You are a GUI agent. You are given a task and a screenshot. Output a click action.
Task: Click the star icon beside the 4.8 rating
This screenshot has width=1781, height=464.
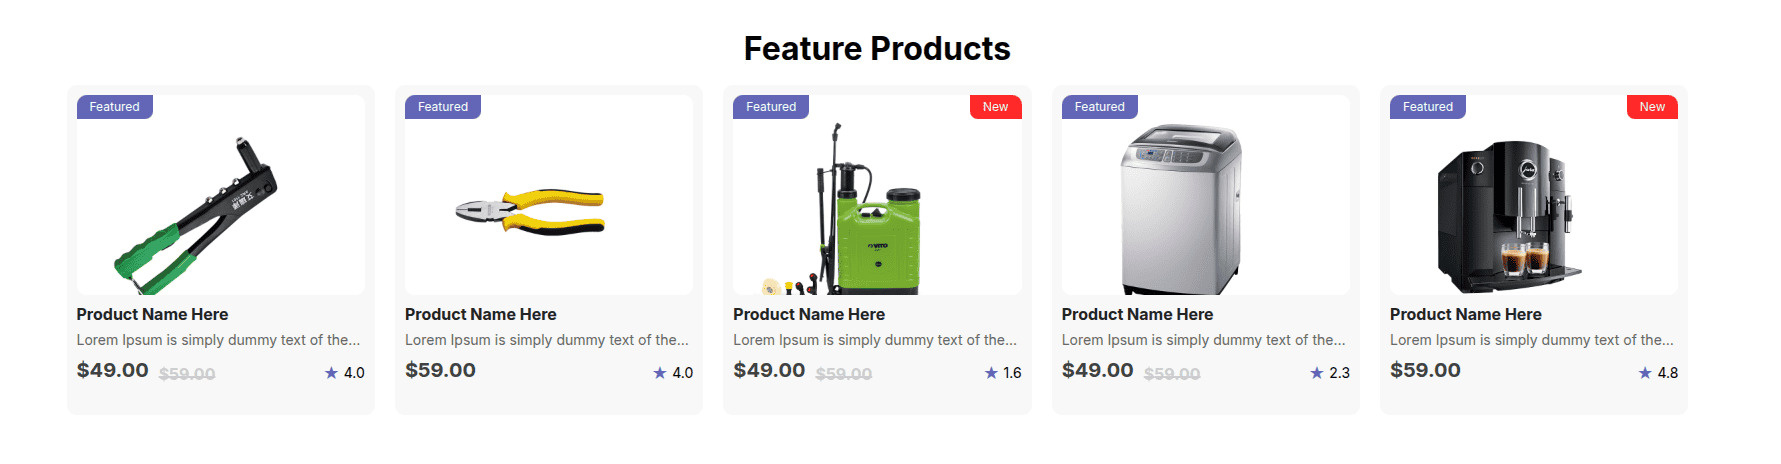1645,373
